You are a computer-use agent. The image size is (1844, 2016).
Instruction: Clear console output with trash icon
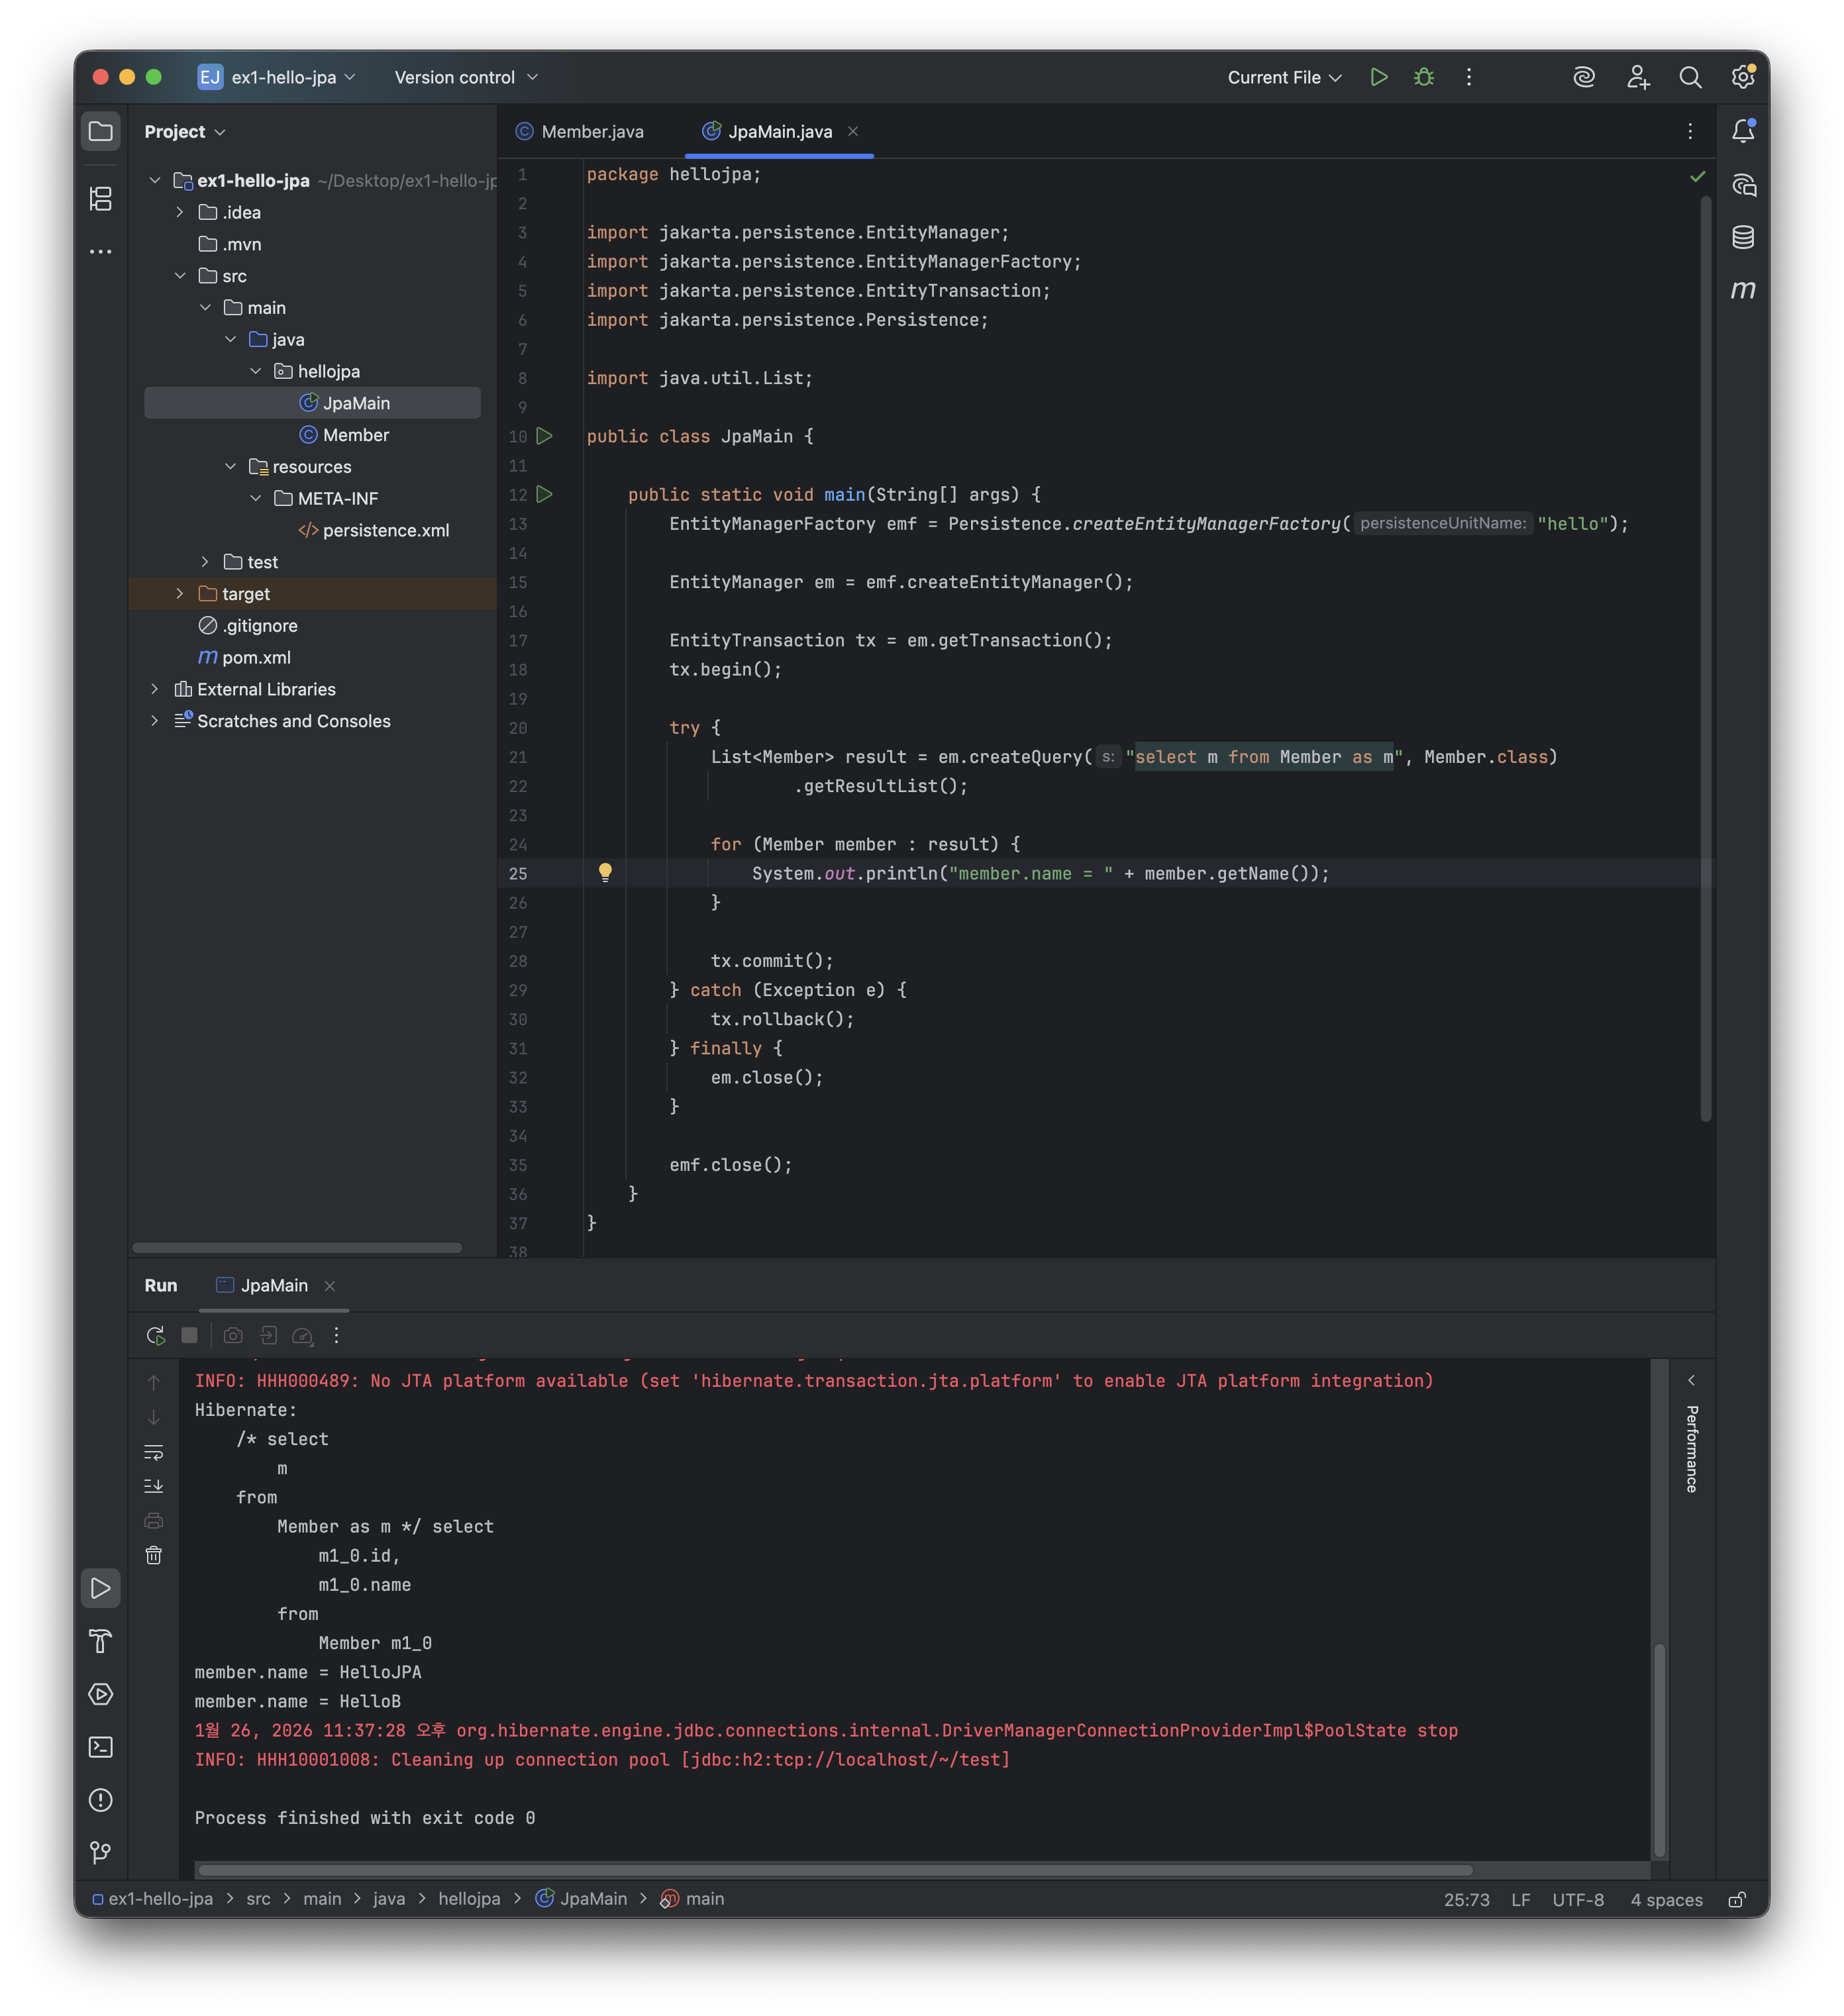coord(154,1555)
